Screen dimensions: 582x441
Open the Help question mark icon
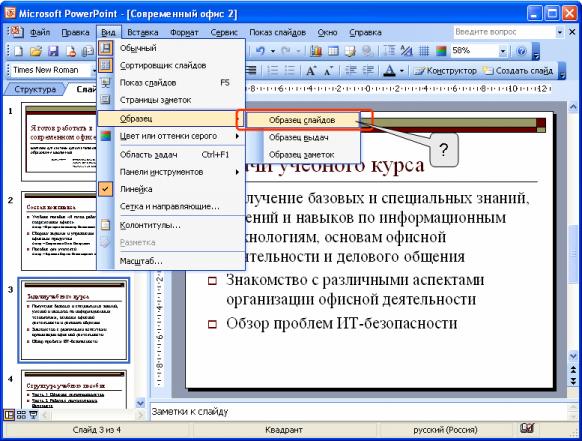click(521, 51)
